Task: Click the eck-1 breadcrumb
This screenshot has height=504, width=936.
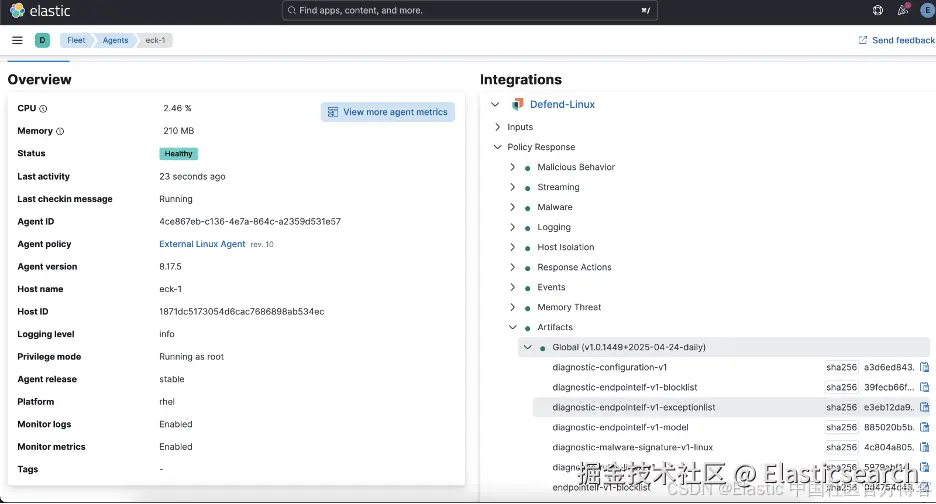Action: pos(155,40)
